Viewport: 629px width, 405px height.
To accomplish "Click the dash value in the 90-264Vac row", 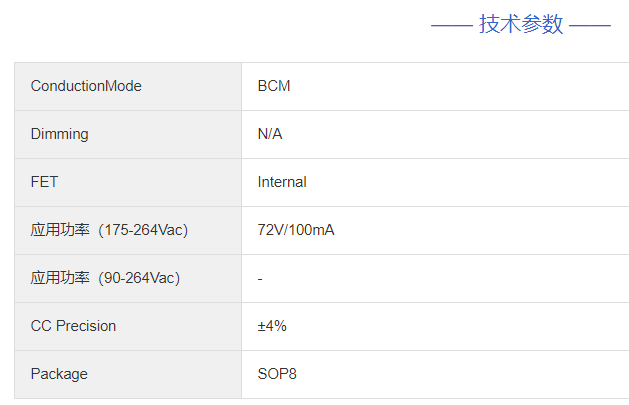I will tap(260, 278).
